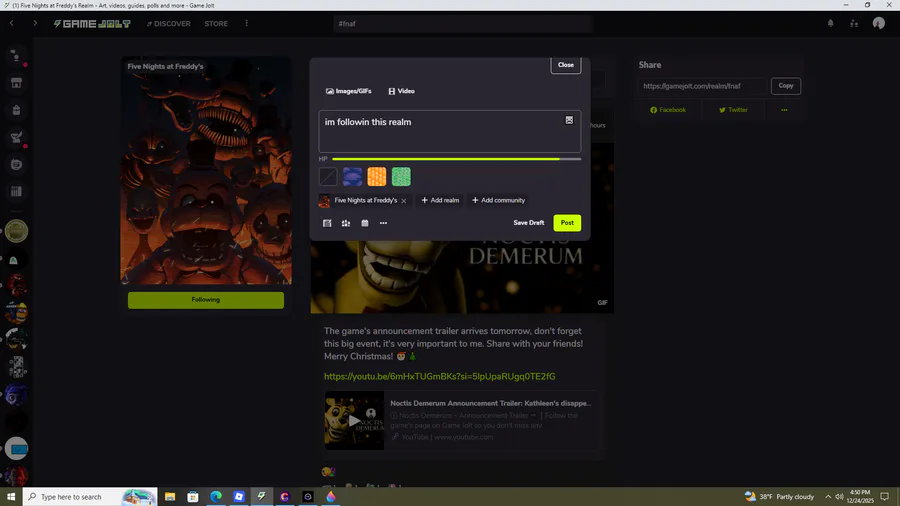Open the top sidebar icon with notification dot

pos(16,56)
